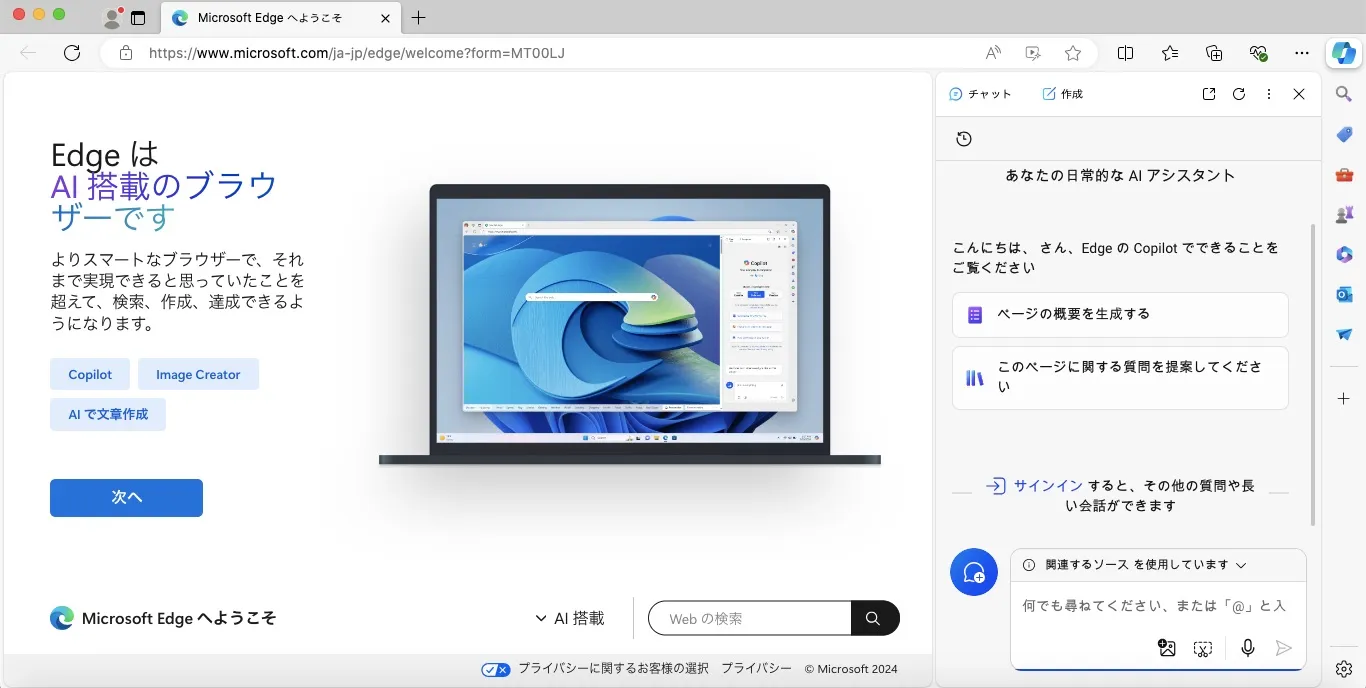Open Copilot pane more options
Viewport: 1366px width, 688px height.
[x=1269, y=94]
